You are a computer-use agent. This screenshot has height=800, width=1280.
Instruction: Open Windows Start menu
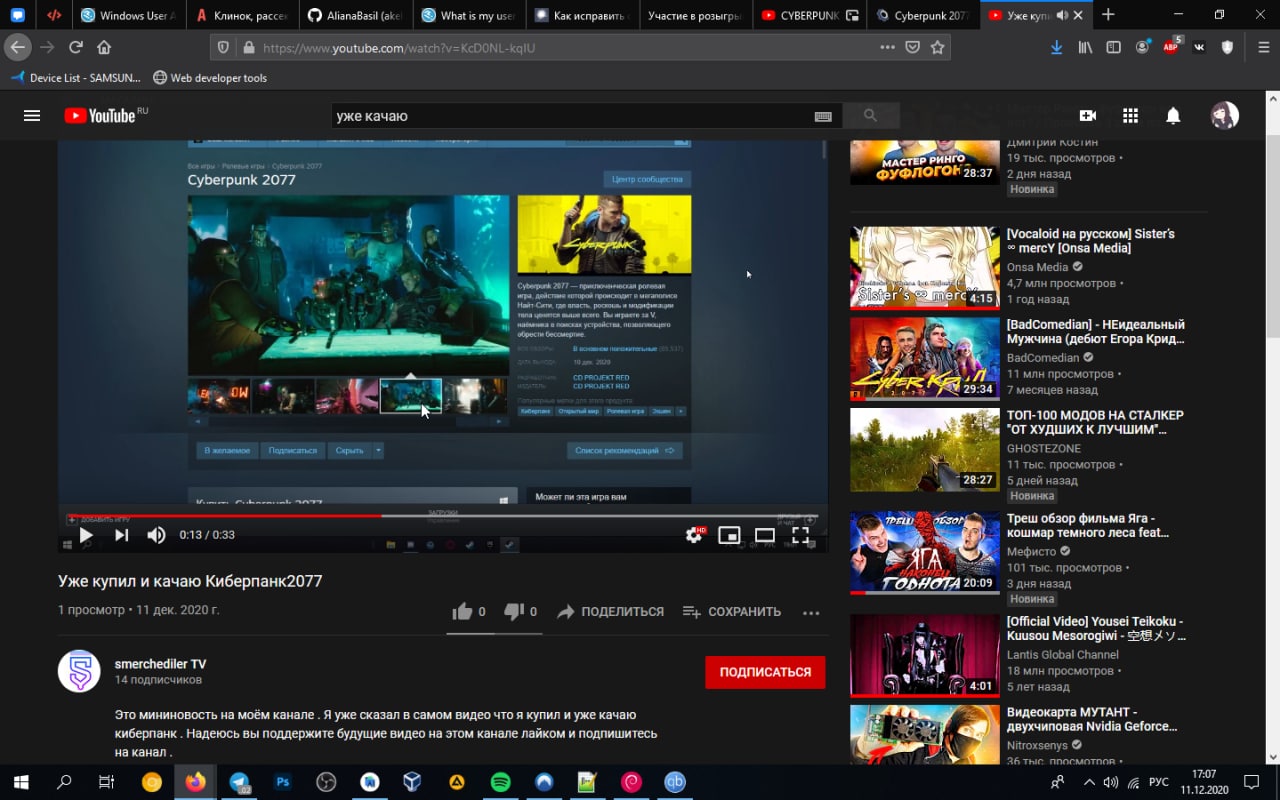(20, 782)
